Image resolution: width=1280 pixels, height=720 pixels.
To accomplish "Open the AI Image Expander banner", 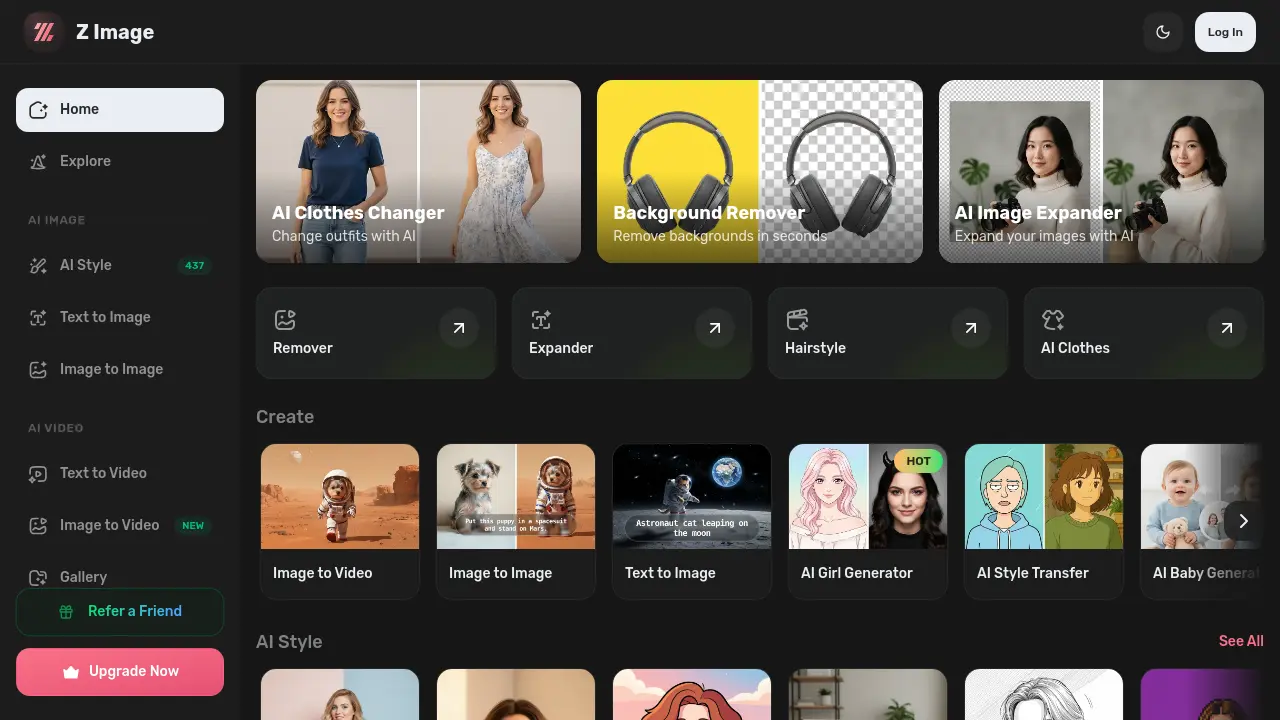I will tap(1101, 171).
